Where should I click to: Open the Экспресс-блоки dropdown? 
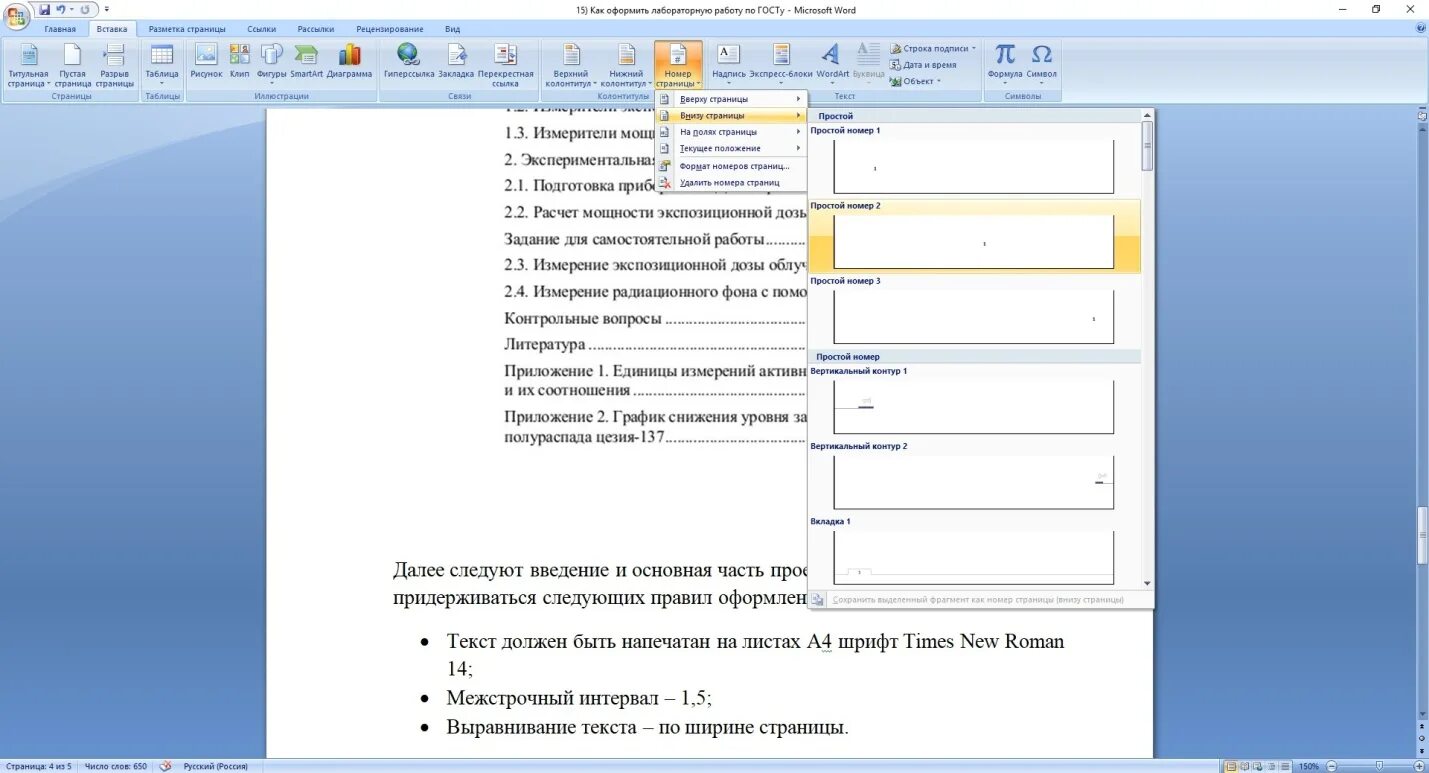[x=781, y=66]
